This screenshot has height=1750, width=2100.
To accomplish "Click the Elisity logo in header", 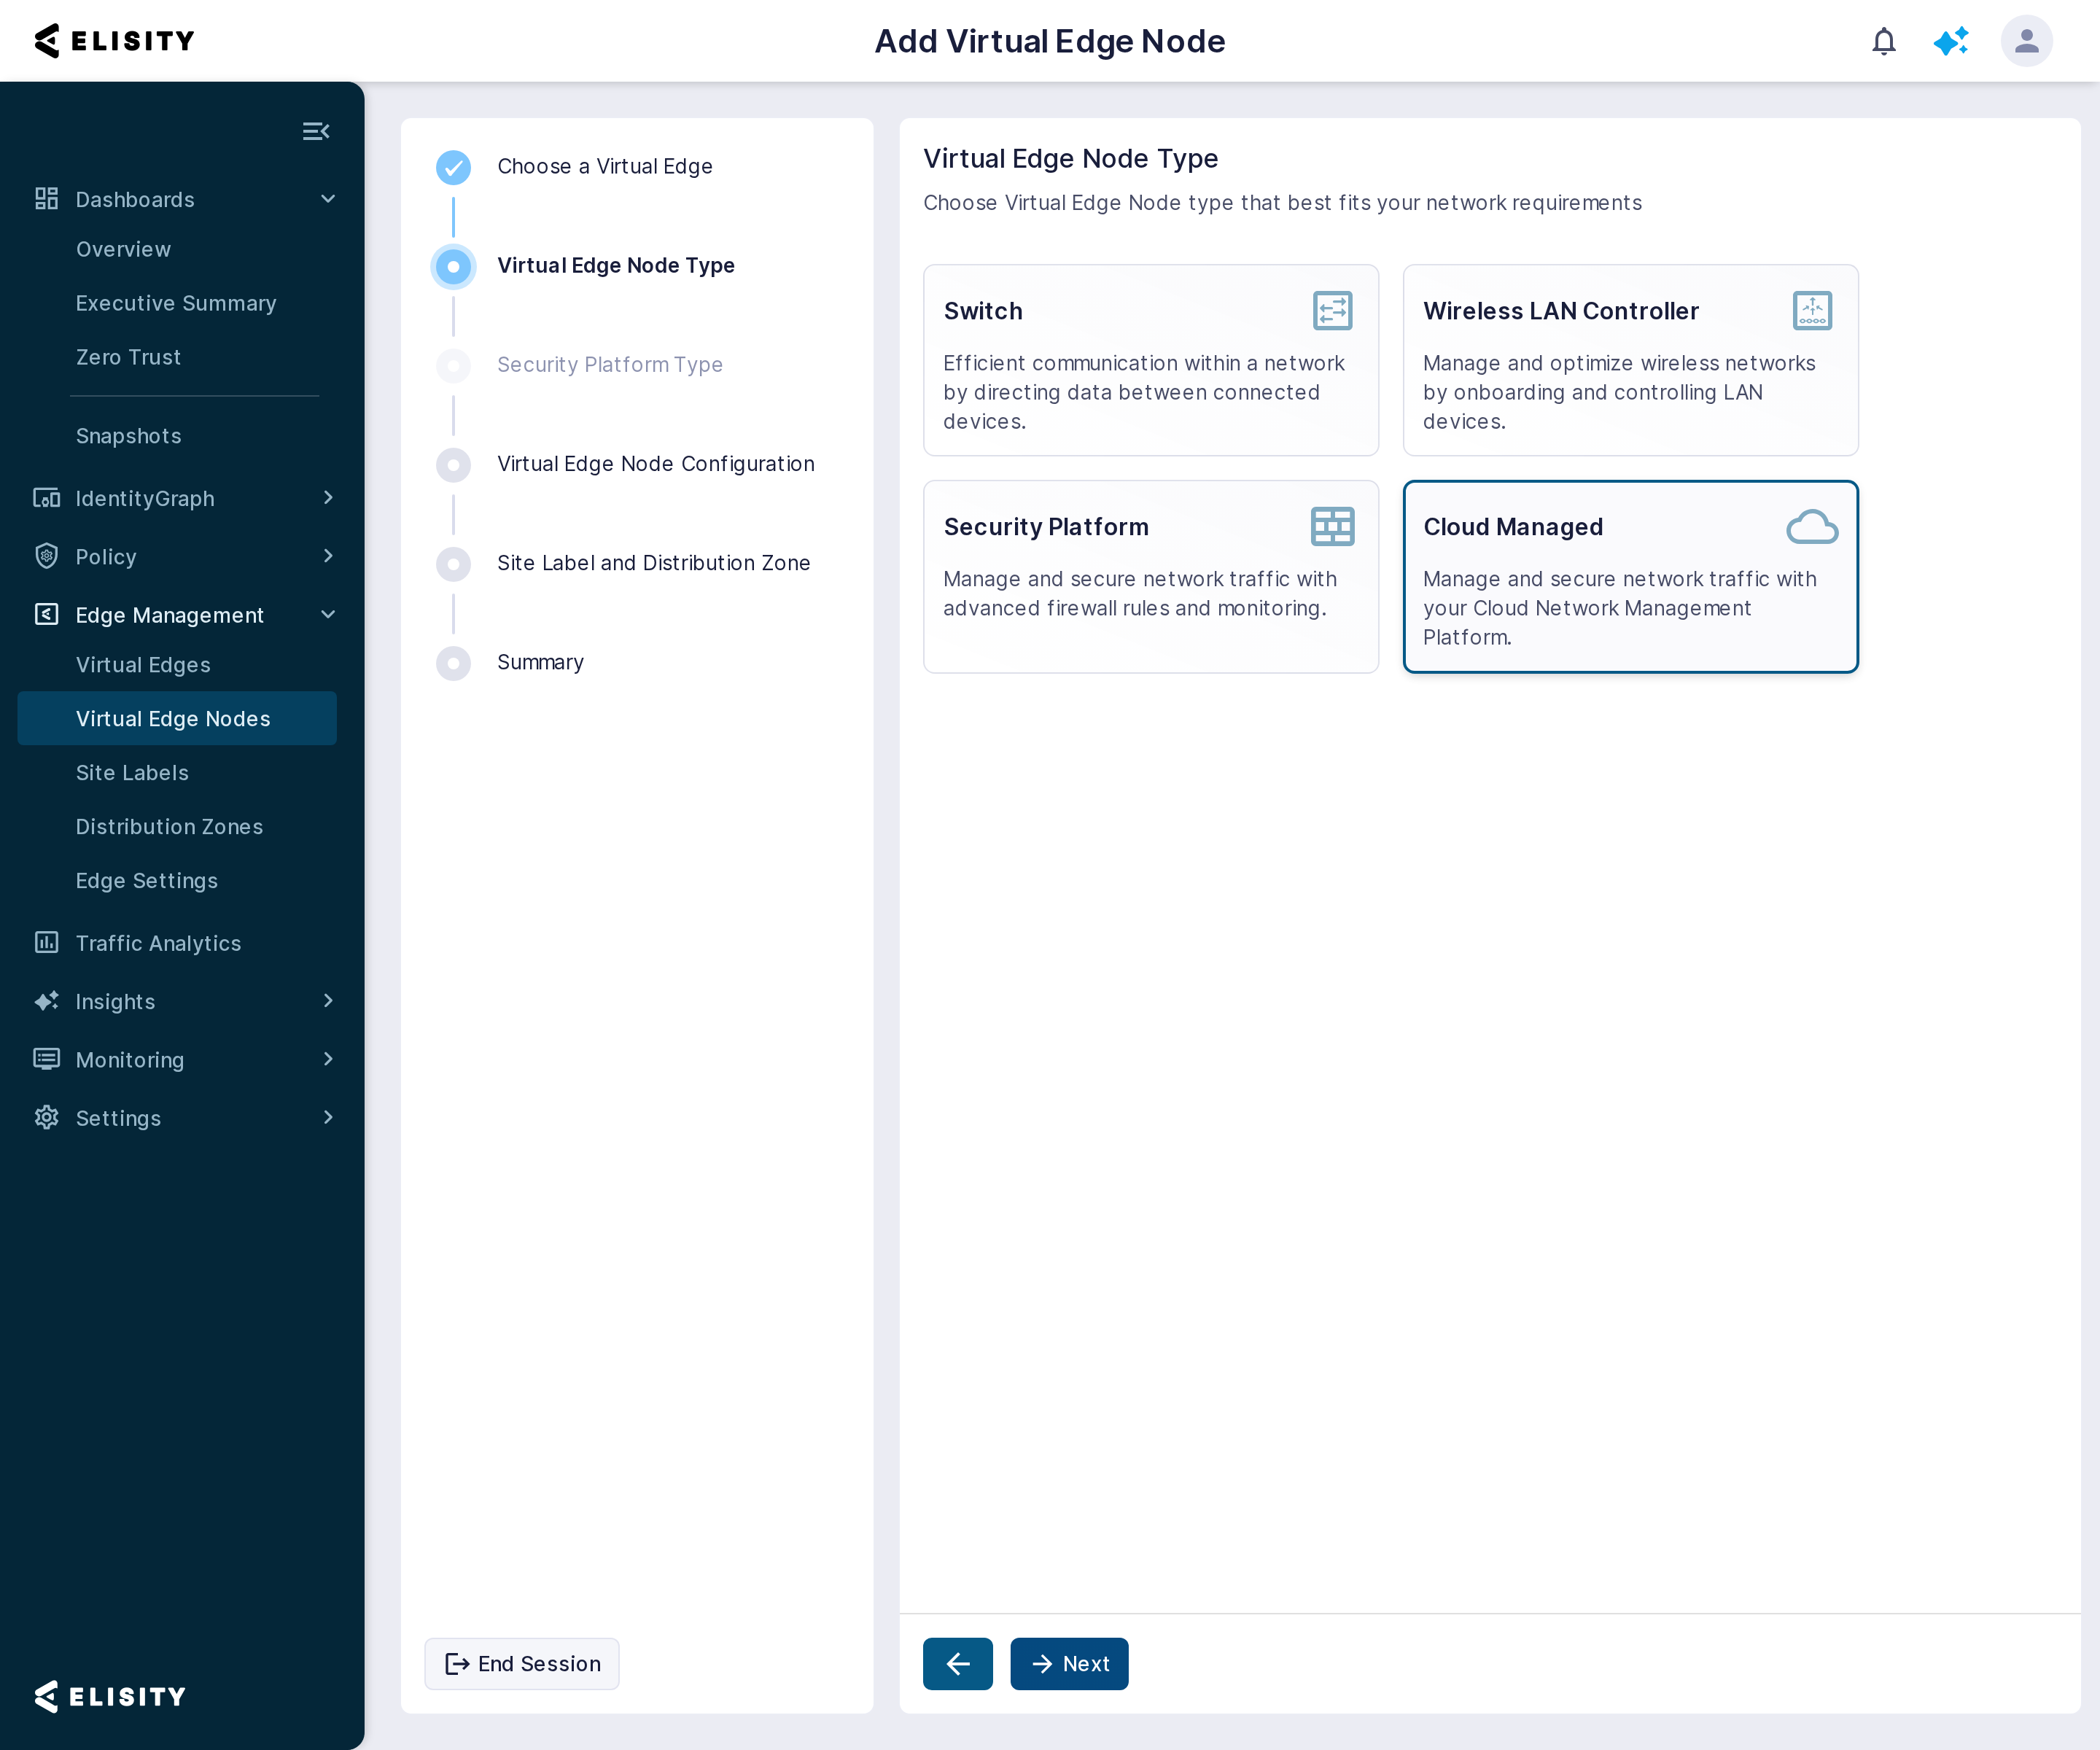I will click(114, 41).
